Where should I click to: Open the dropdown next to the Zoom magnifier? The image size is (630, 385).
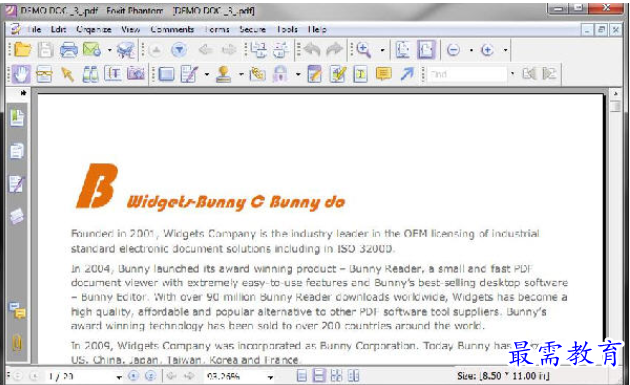pos(382,50)
